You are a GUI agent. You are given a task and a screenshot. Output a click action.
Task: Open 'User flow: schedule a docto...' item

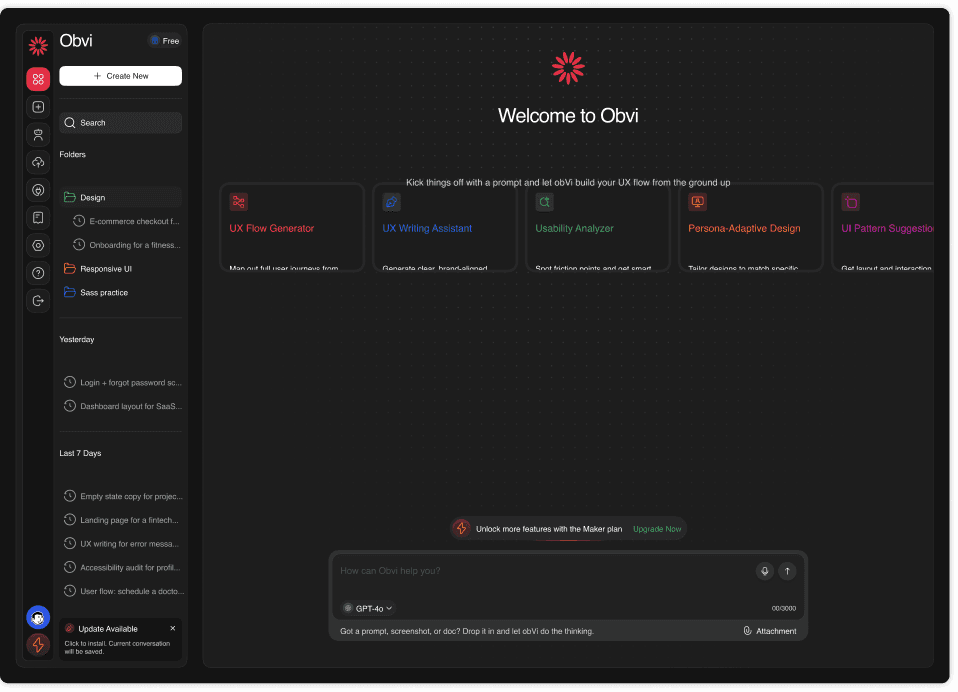[x=122, y=592]
